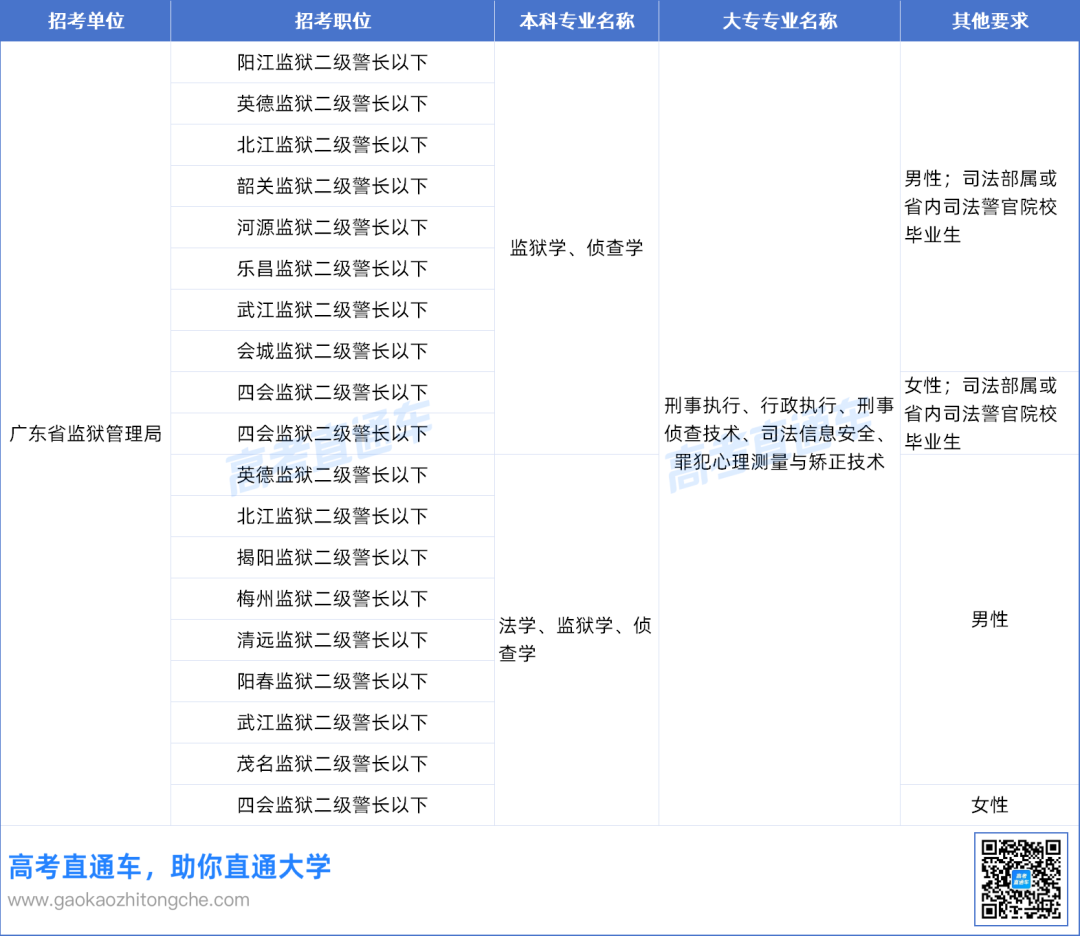Select the 揭阳监狱二级警长以下 row
Viewport: 1080px width, 936px height.
[x=332, y=557]
